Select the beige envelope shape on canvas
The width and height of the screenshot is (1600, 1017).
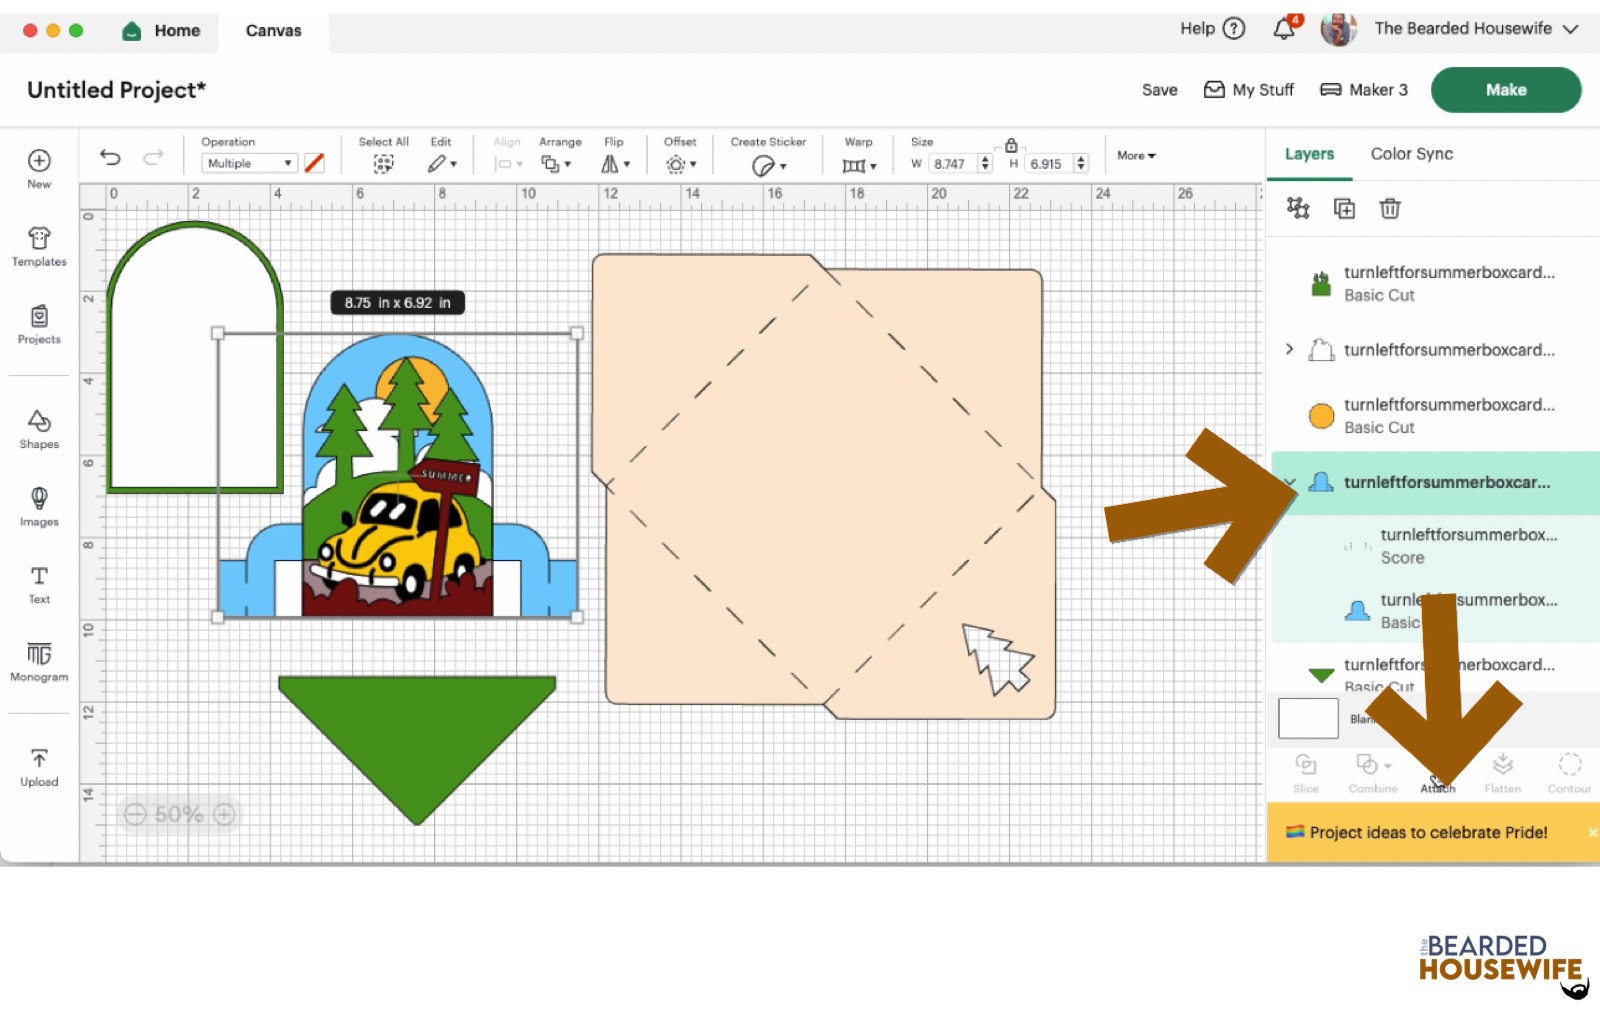pyautogui.click(x=823, y=486)
